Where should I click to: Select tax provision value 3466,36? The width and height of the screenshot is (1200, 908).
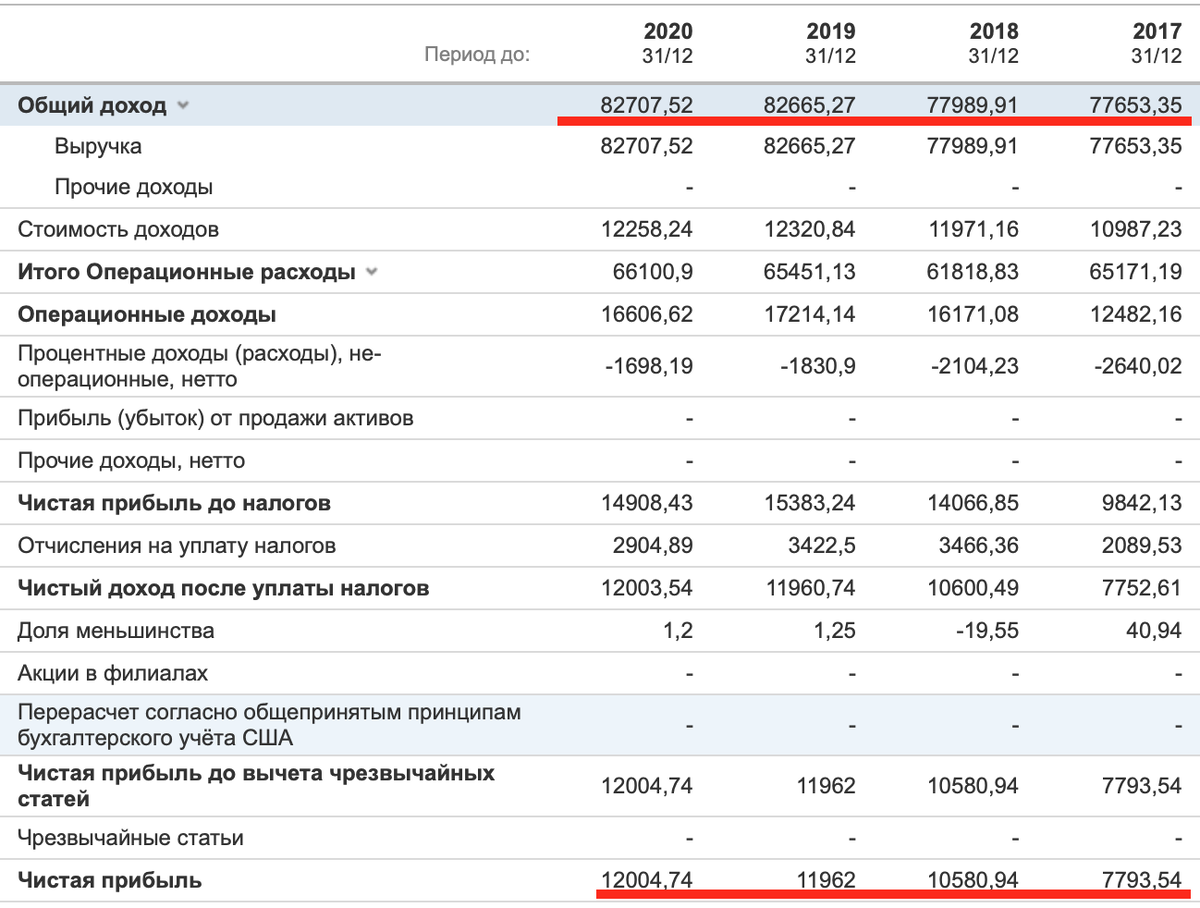(978, 546)
